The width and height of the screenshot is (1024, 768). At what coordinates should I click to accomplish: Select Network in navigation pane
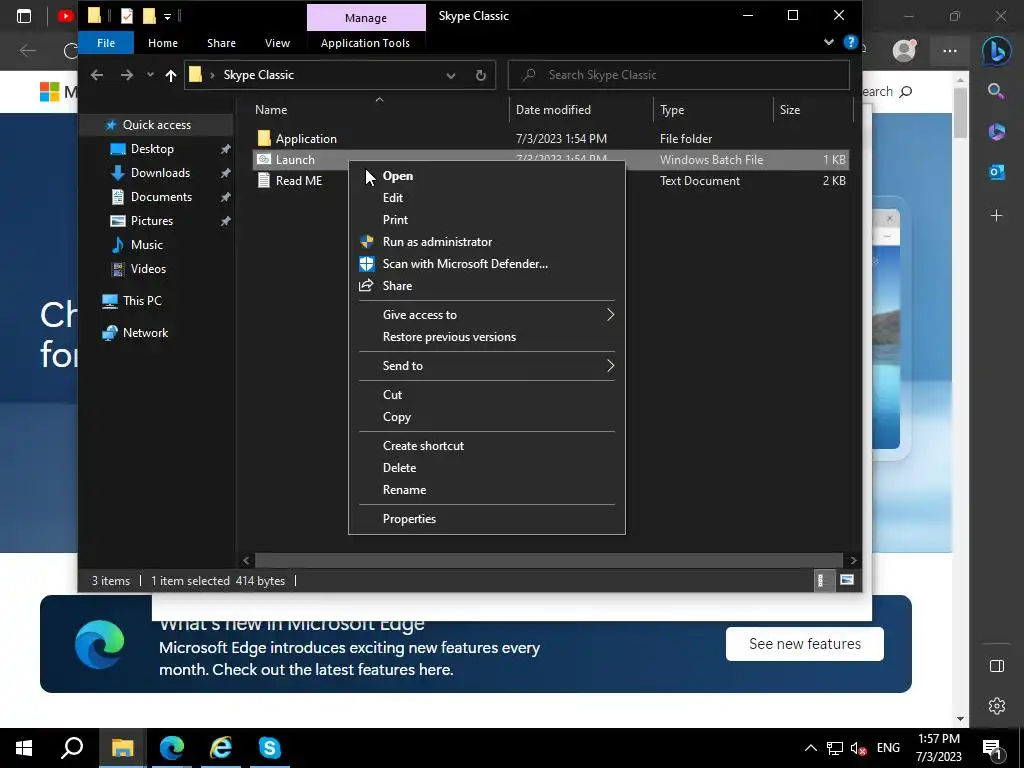(x=145, y=333)
